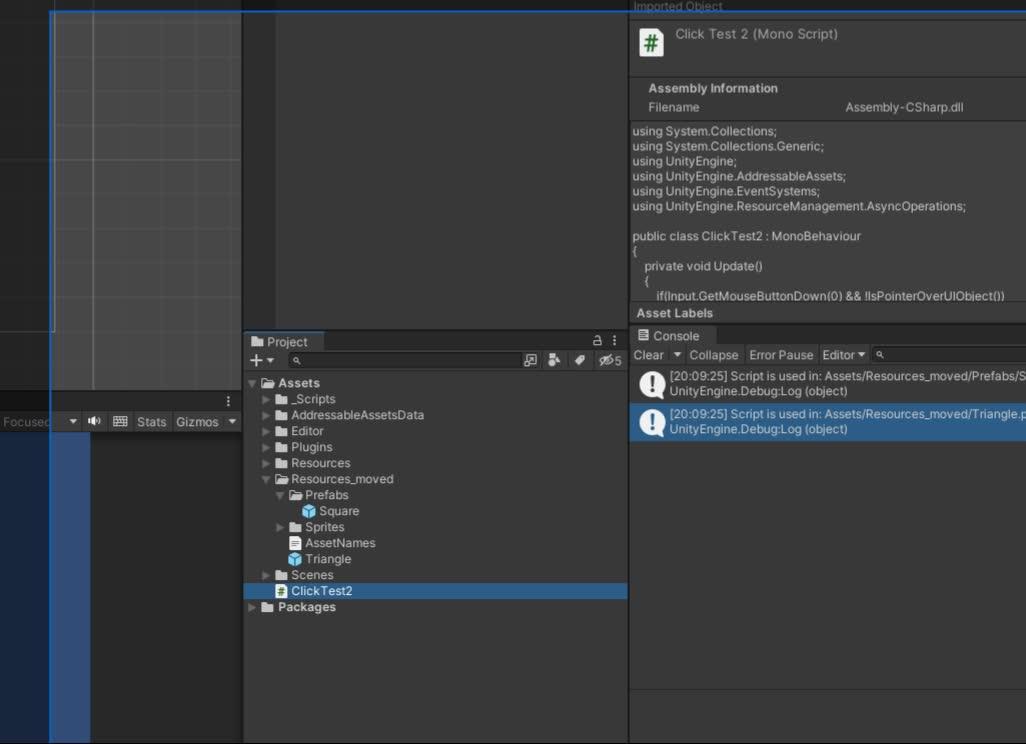Expand the Packages node in Project window
This screenshot has width=1026, height=744.
[x=252, y=607]
